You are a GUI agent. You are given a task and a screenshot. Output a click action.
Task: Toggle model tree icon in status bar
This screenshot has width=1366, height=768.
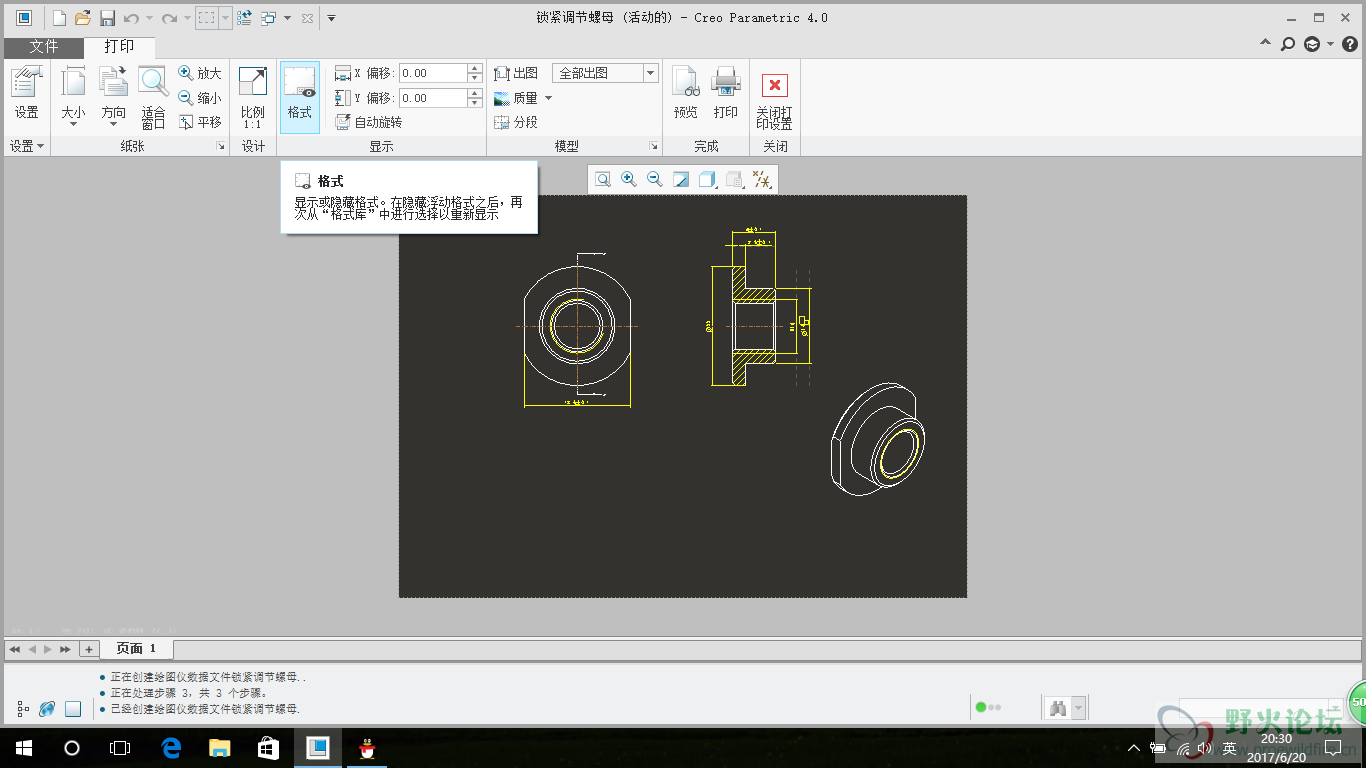click(x=23, y=709)
